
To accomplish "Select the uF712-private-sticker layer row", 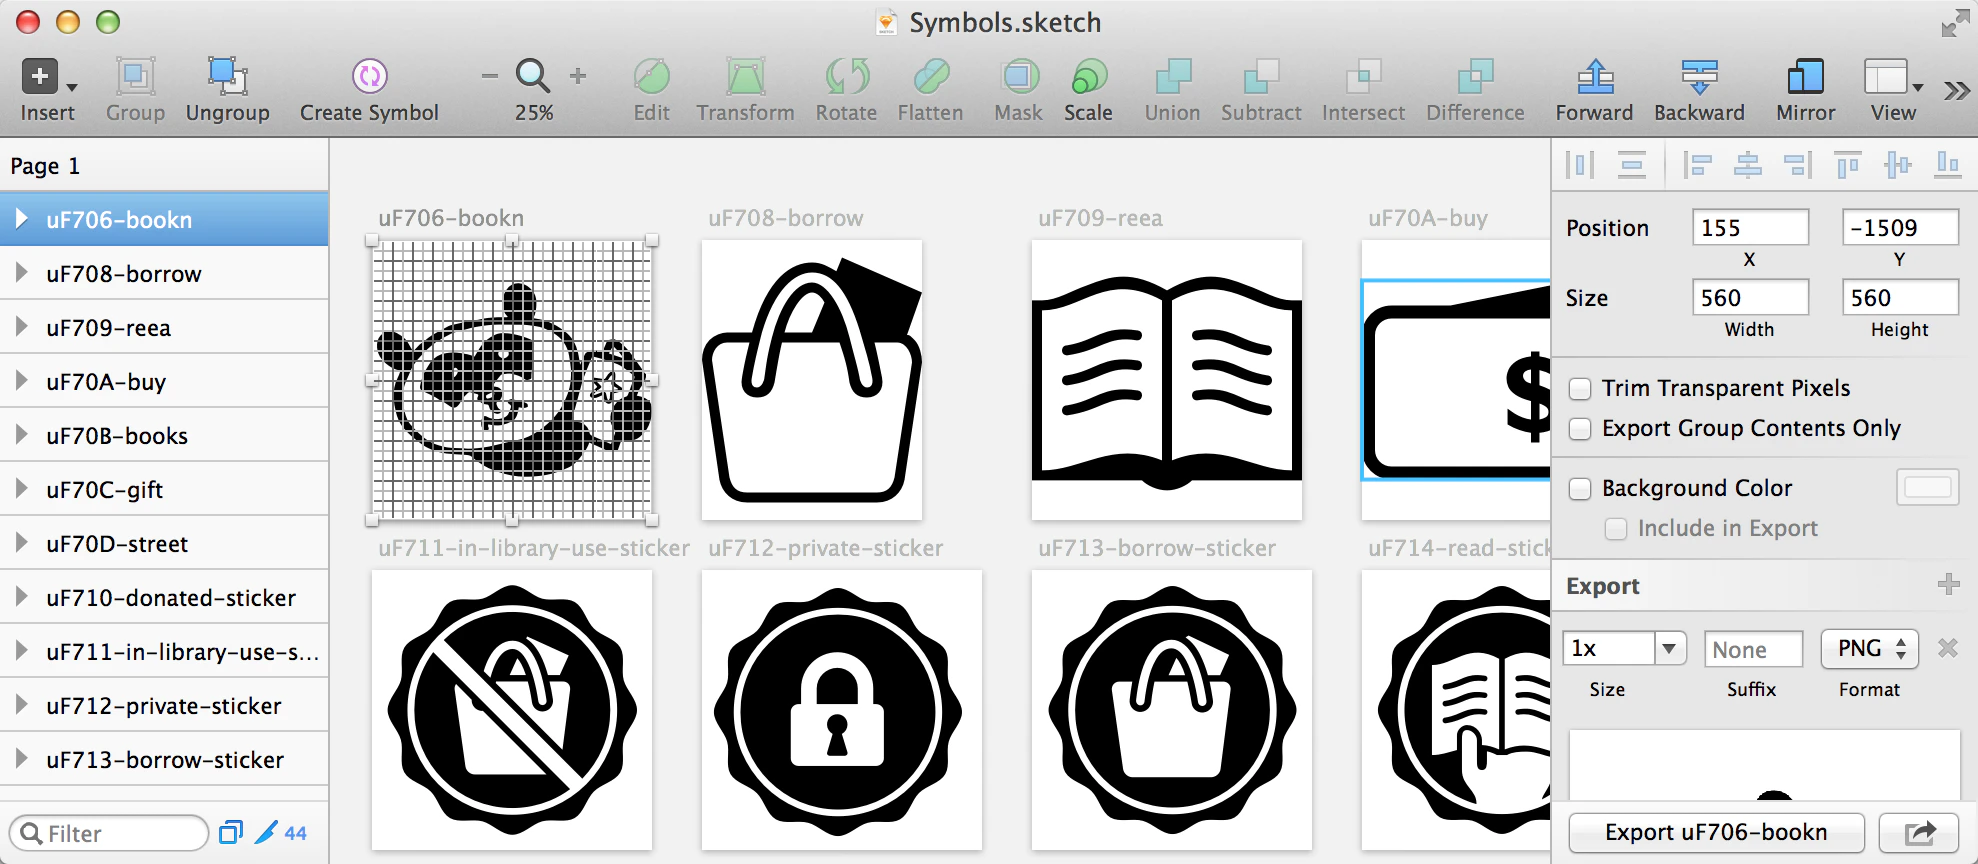I will tap(164, 705).
